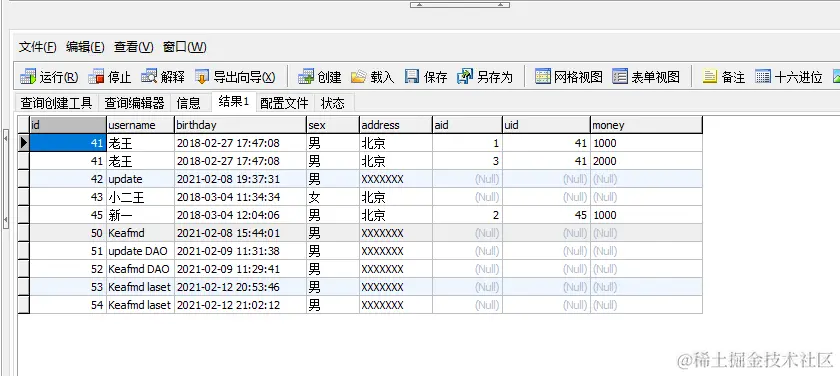Image resolution: width=840 pixels, height=376 pixels.
Task: Select the cell with username 'Keafmd DAO'
Action: tap(140, 269)
